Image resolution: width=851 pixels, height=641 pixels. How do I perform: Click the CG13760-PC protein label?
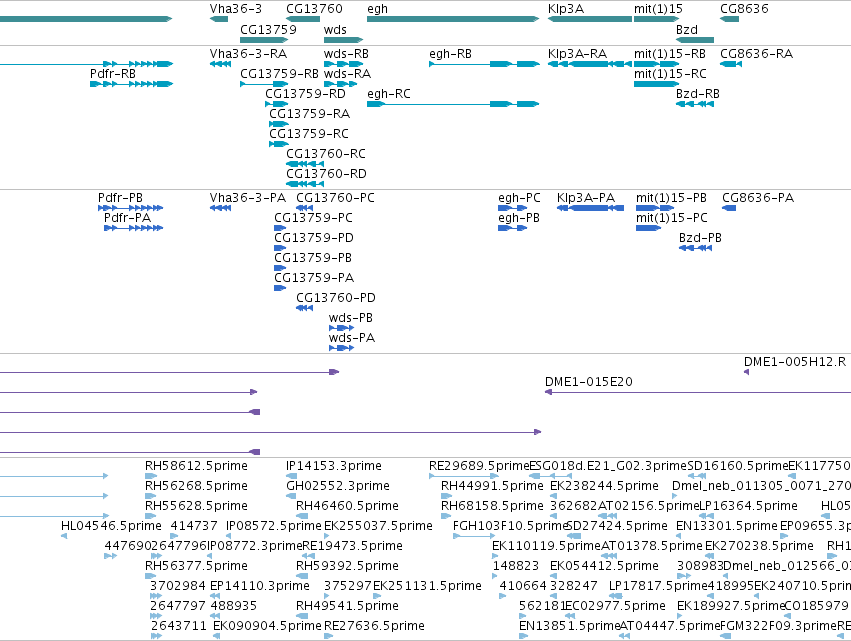pyautogui.click(x=335, y=198)
